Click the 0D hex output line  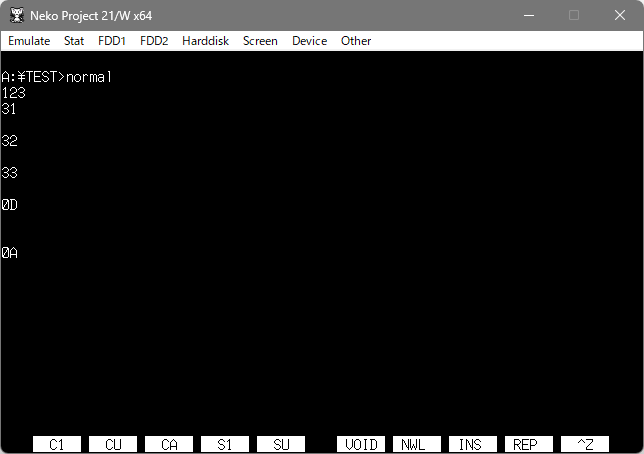(9, 205)
